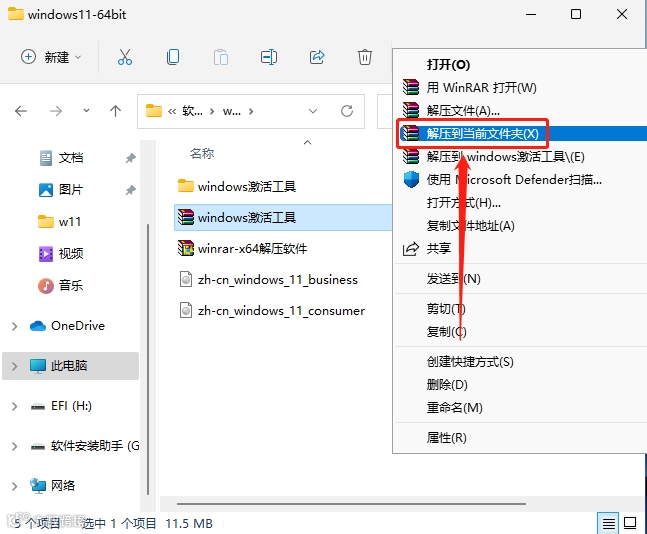This screenshot has height=534, width=647.
Task: Click the w... breadcrumb in address bar
Action: (231, 111)
